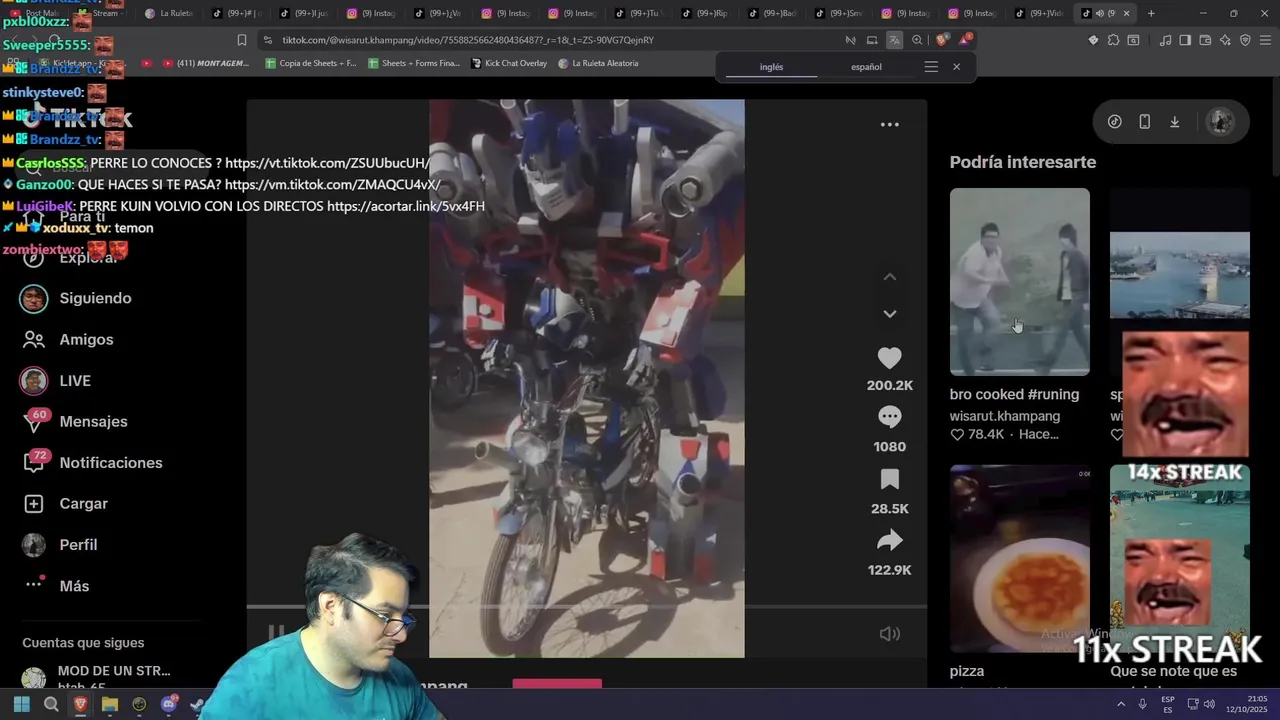Click the translate icon in the address bar
Screen dimensions: 1280x720
pyautogui.click(x=894, y=40)
